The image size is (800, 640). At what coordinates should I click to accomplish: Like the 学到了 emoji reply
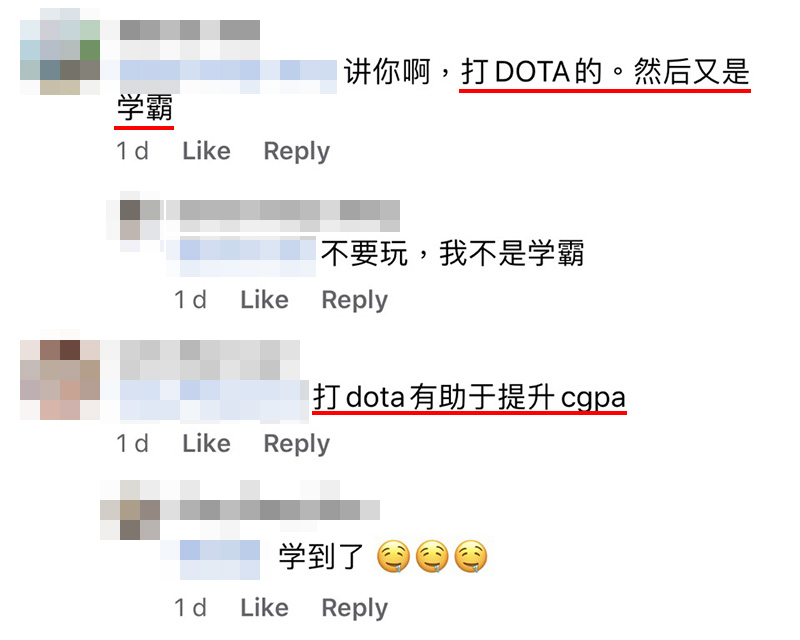click(264, 608)
